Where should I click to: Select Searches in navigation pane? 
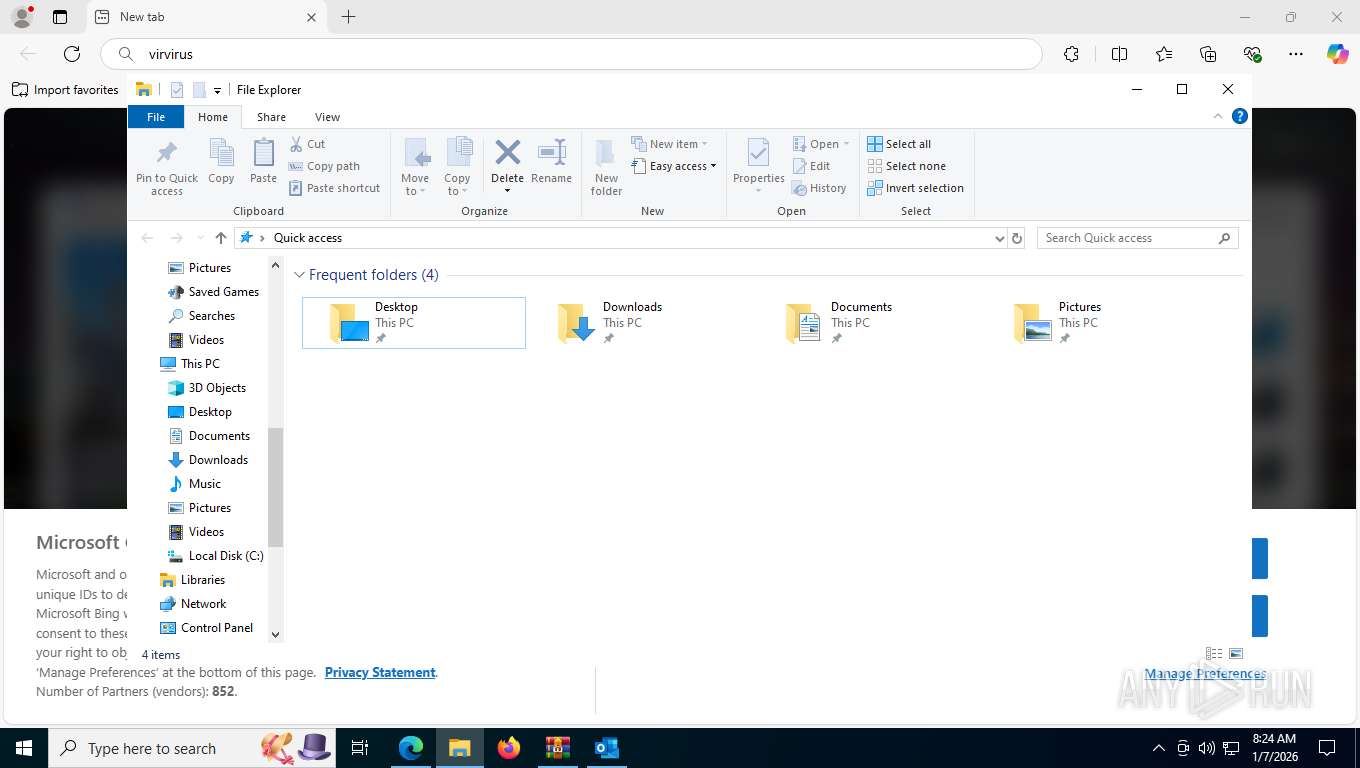[202, 316]
